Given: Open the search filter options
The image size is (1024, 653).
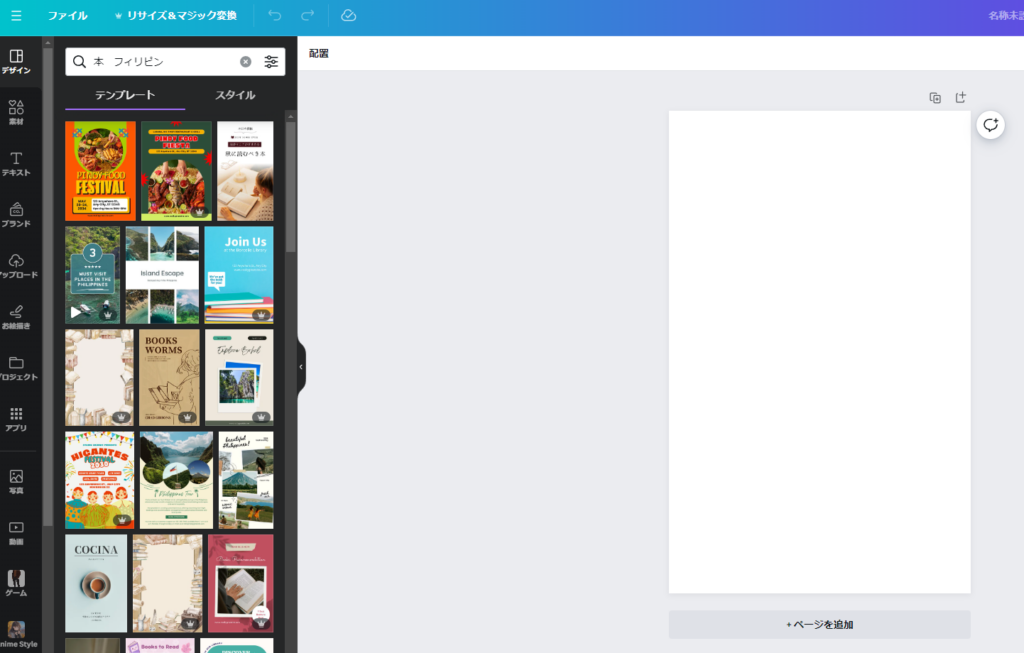Looking at the screenshot, I should (271, 62).
